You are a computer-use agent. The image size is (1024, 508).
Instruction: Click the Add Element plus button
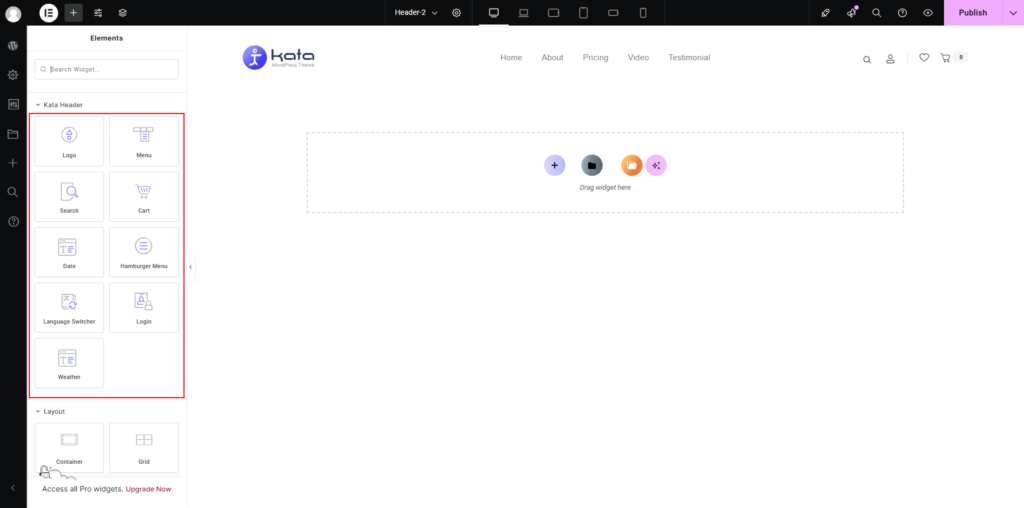coord(73,13)
